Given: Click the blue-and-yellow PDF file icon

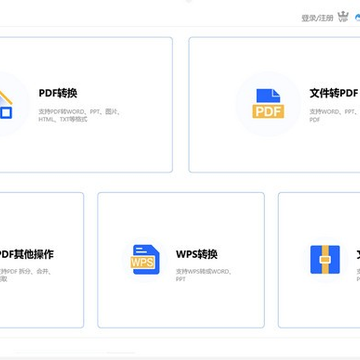Looking at the screenshot, I should pyautogui.click(x=268, y=104).
